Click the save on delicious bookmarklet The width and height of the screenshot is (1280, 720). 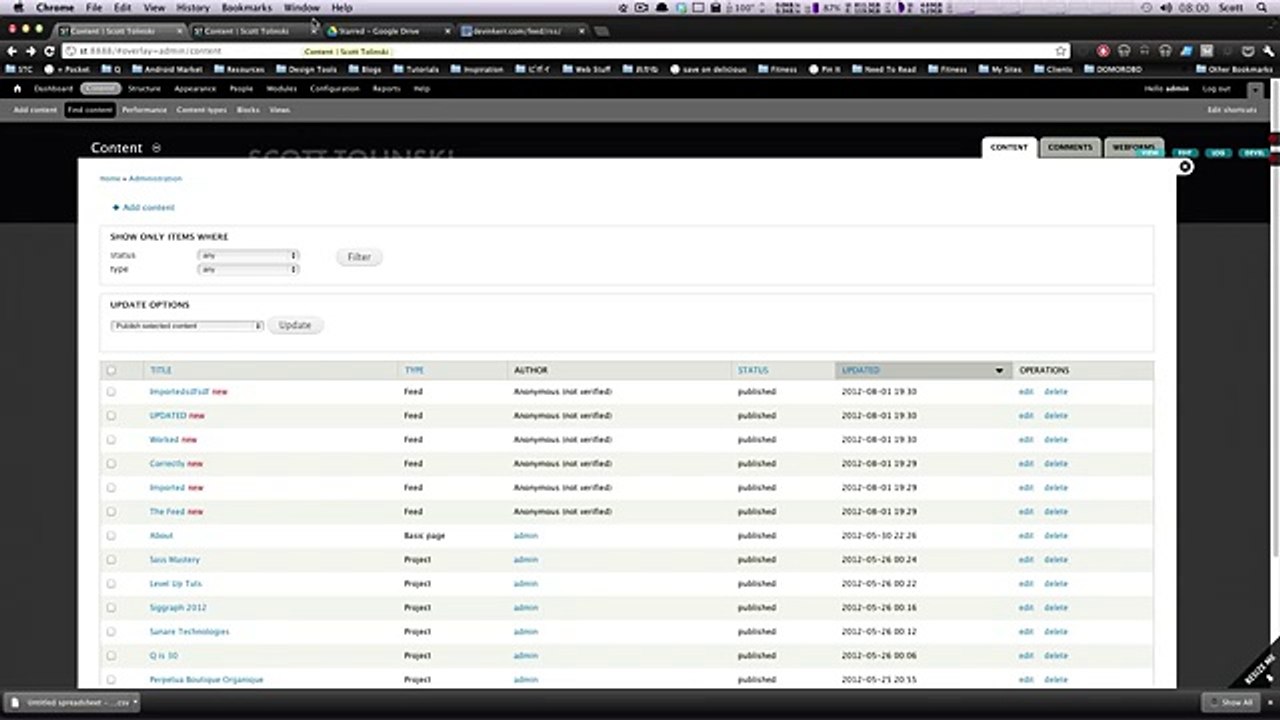(708, 70)
